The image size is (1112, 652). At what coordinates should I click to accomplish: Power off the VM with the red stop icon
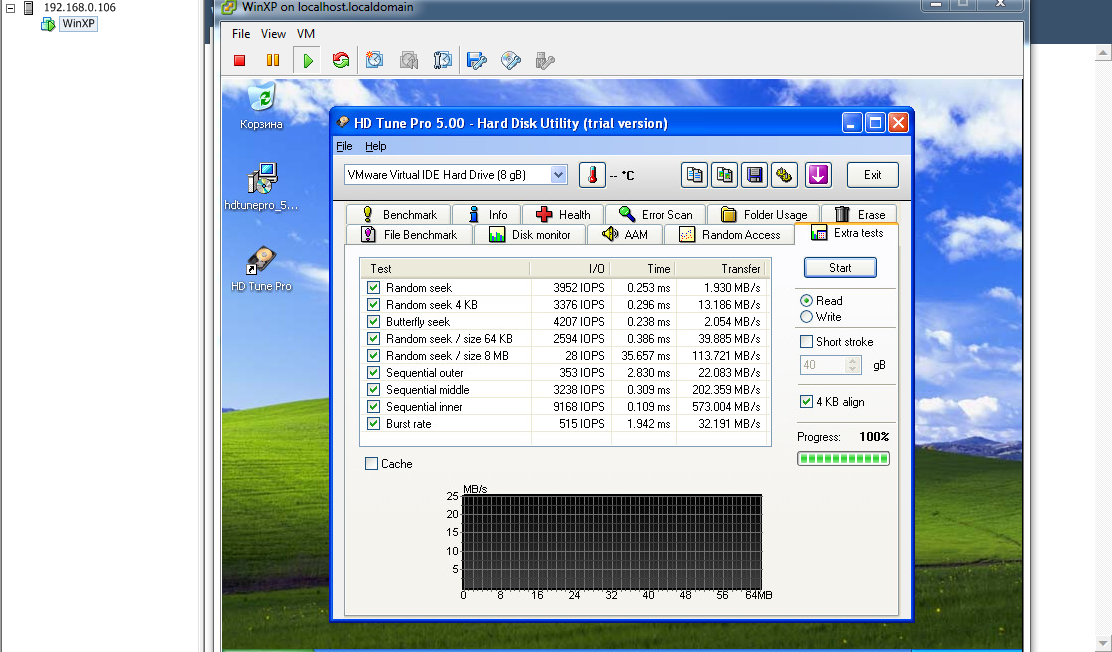(x=240, y=60)
